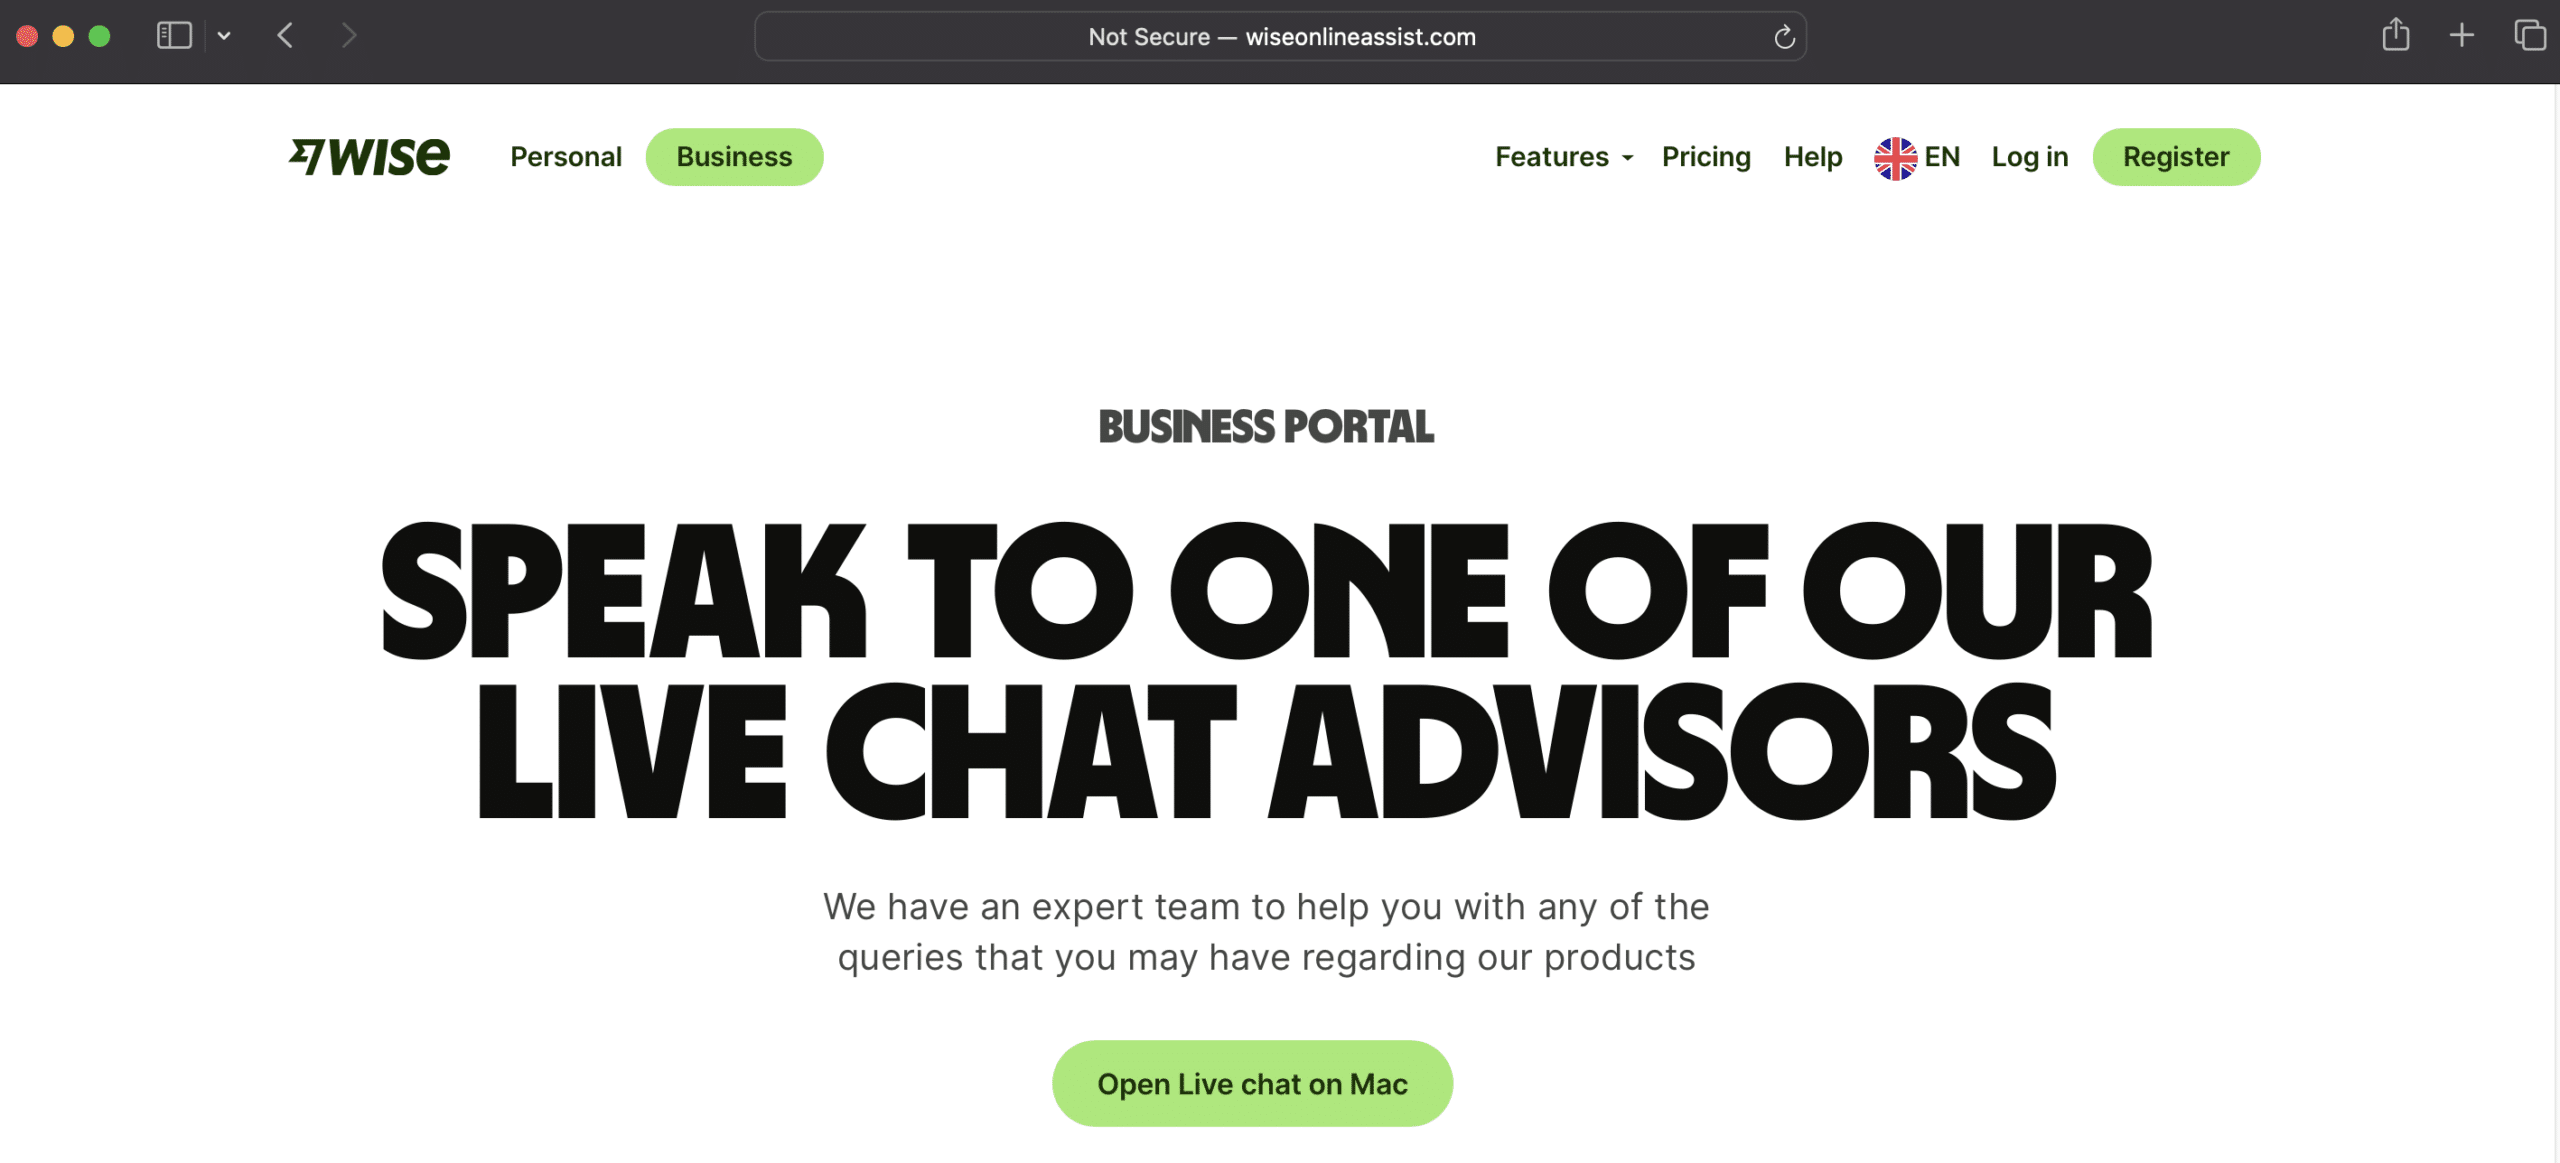2560x1163 pixels.
Task: Click the Log in button
Action: click(x=2029, y=155)
